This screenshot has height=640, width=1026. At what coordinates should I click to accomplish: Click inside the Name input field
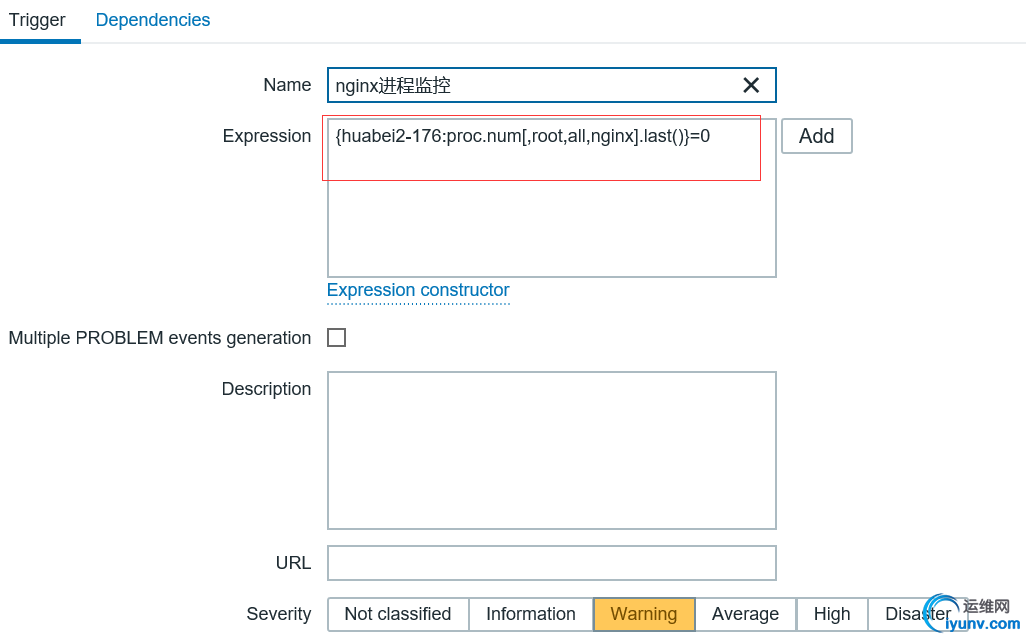click(x=530, y=86)
